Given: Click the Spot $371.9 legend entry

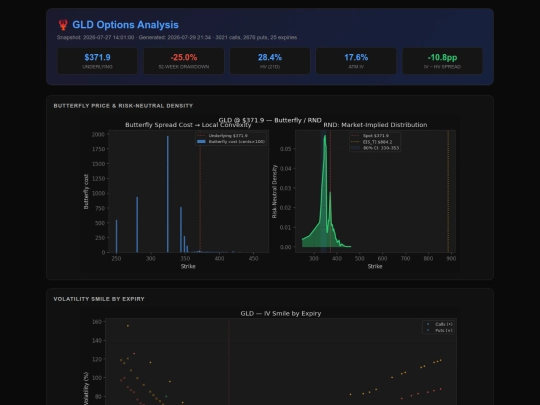Looking at the screenshot, I should coord(370,136).
